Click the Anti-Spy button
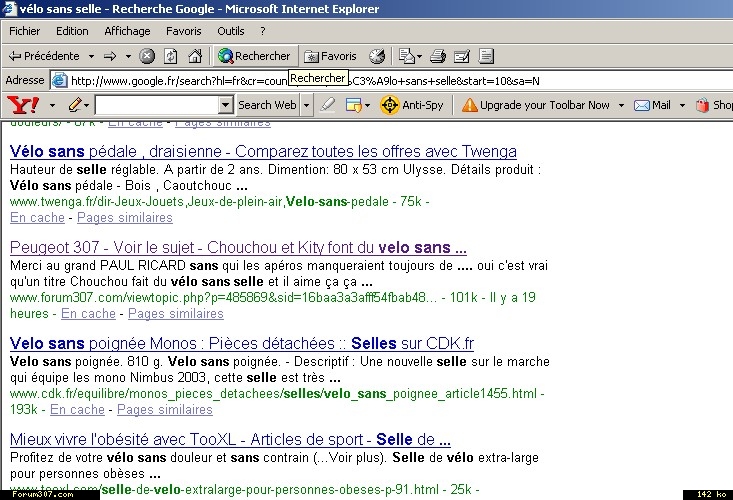Screen dimensions: 733x500 412,105
